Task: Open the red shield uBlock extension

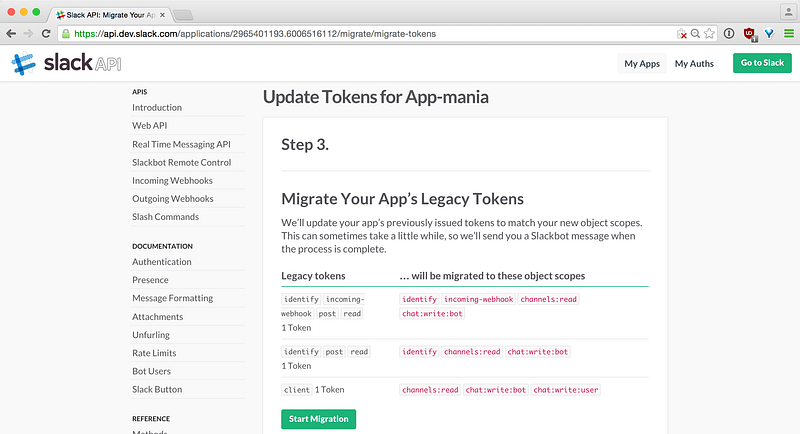Action: (x=749, y=34)
